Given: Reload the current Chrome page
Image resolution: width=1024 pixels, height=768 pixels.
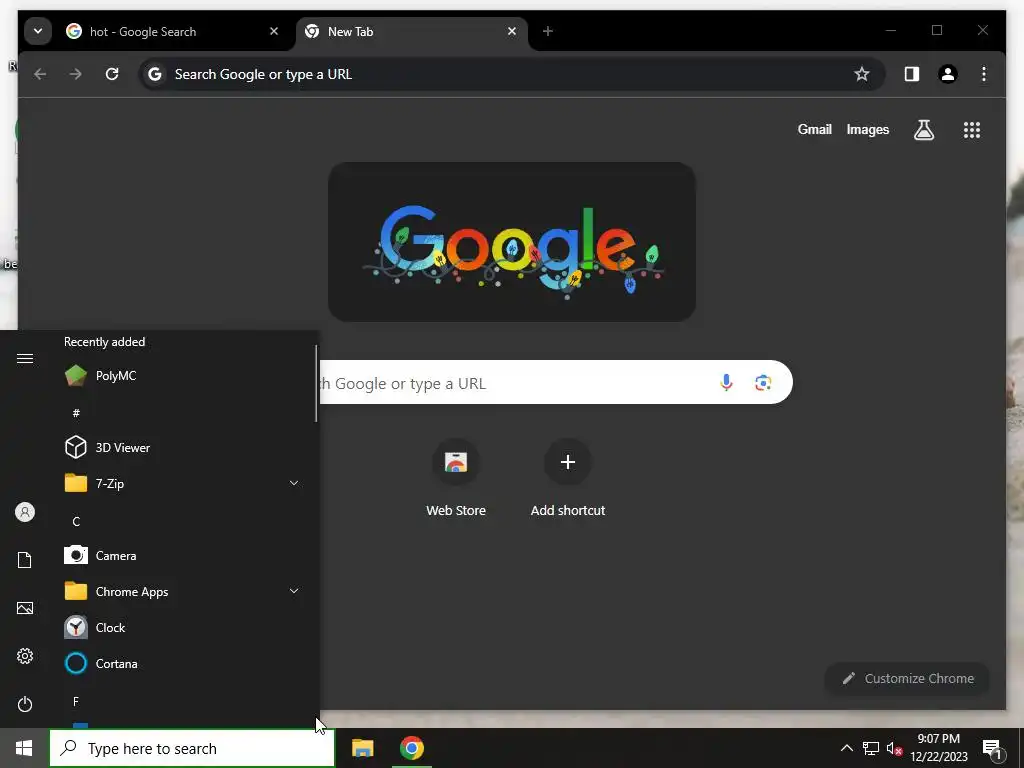Looking at the screenshot, I should (x=112, y=74).
